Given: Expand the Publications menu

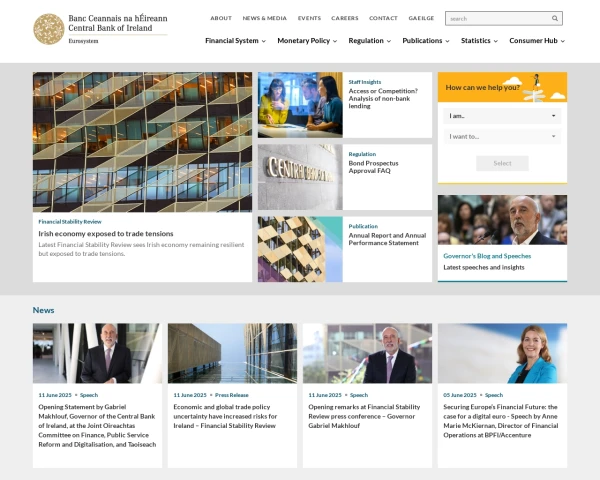Looking at the screenshot, I should (x=426, y=41).
